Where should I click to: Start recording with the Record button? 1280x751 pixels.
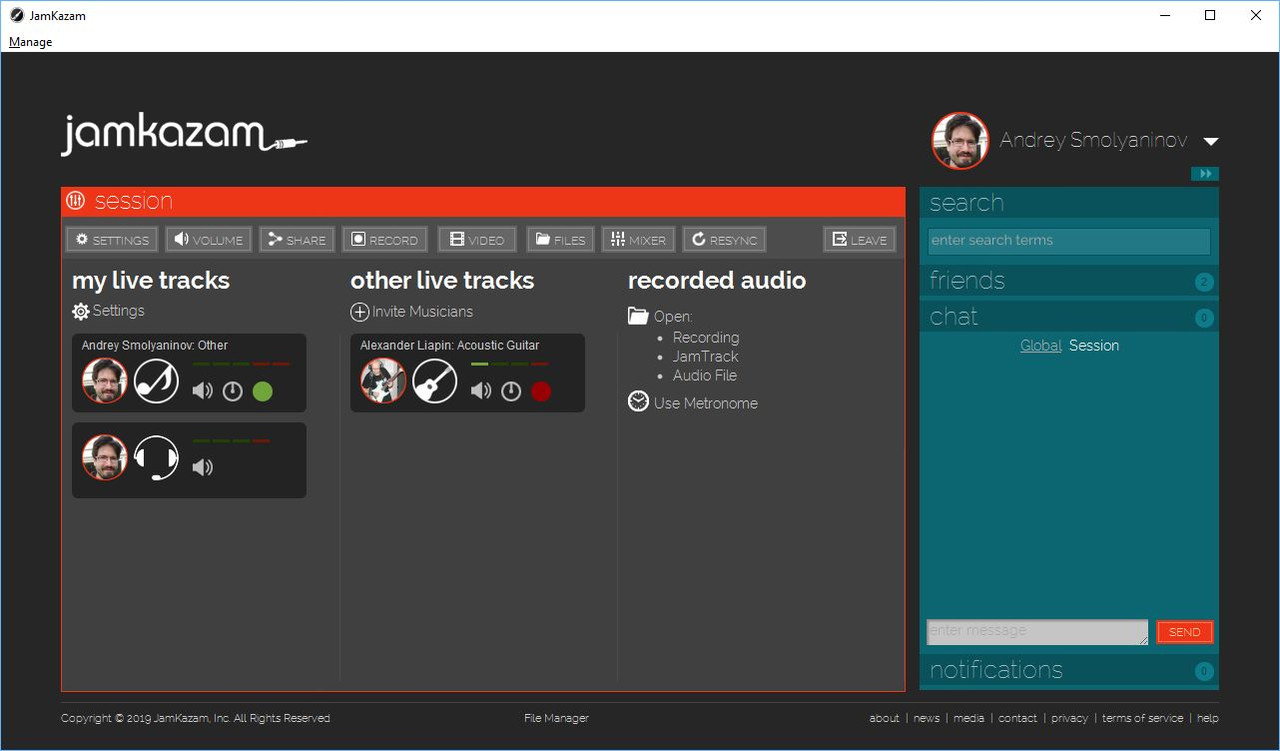[385, 240]
